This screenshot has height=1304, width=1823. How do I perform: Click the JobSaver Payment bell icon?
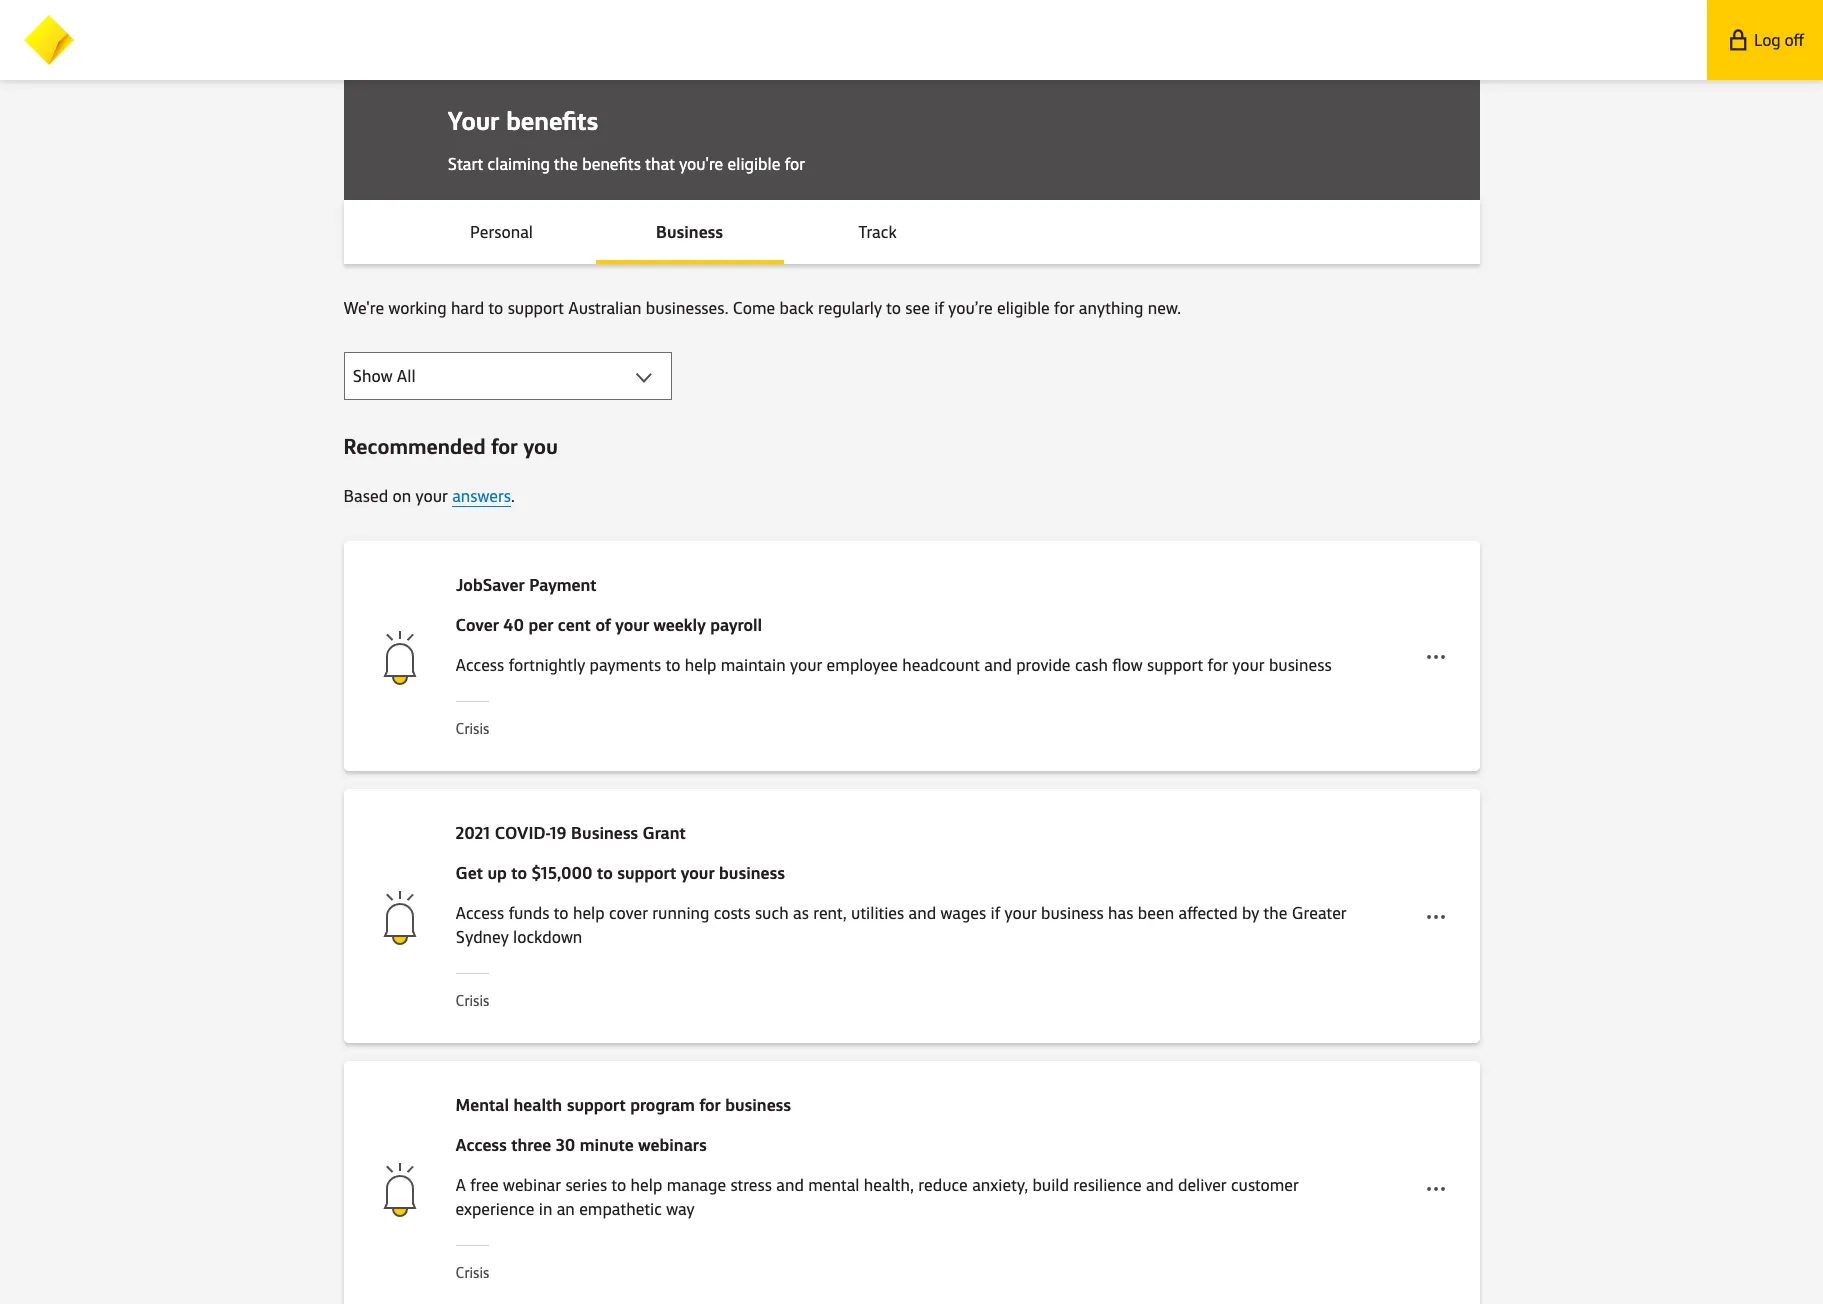point(399,658)
